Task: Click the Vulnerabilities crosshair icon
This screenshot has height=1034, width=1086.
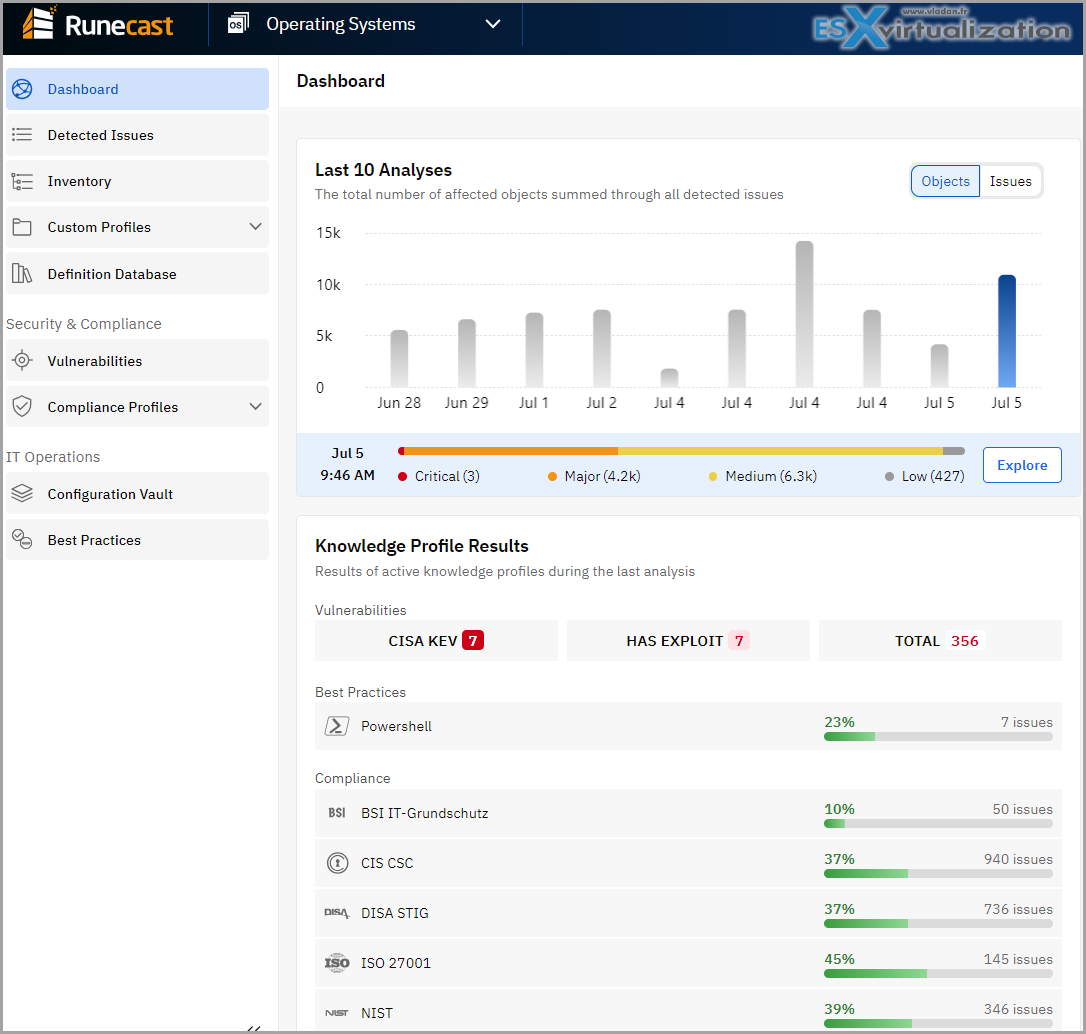Action: tap(22, 360)
